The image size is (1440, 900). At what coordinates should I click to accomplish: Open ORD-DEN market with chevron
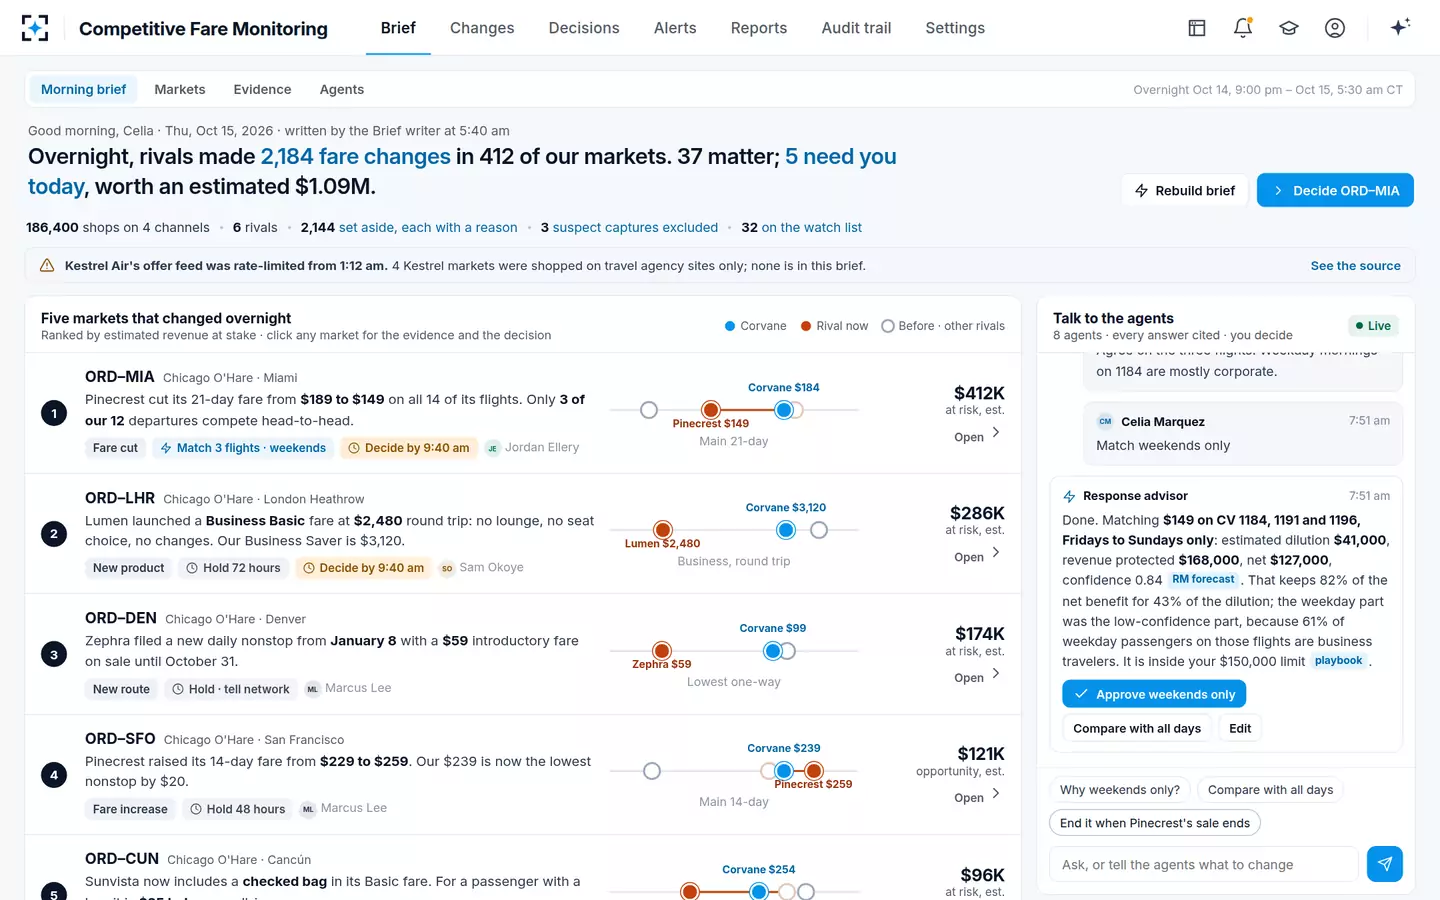click(995, 674)
